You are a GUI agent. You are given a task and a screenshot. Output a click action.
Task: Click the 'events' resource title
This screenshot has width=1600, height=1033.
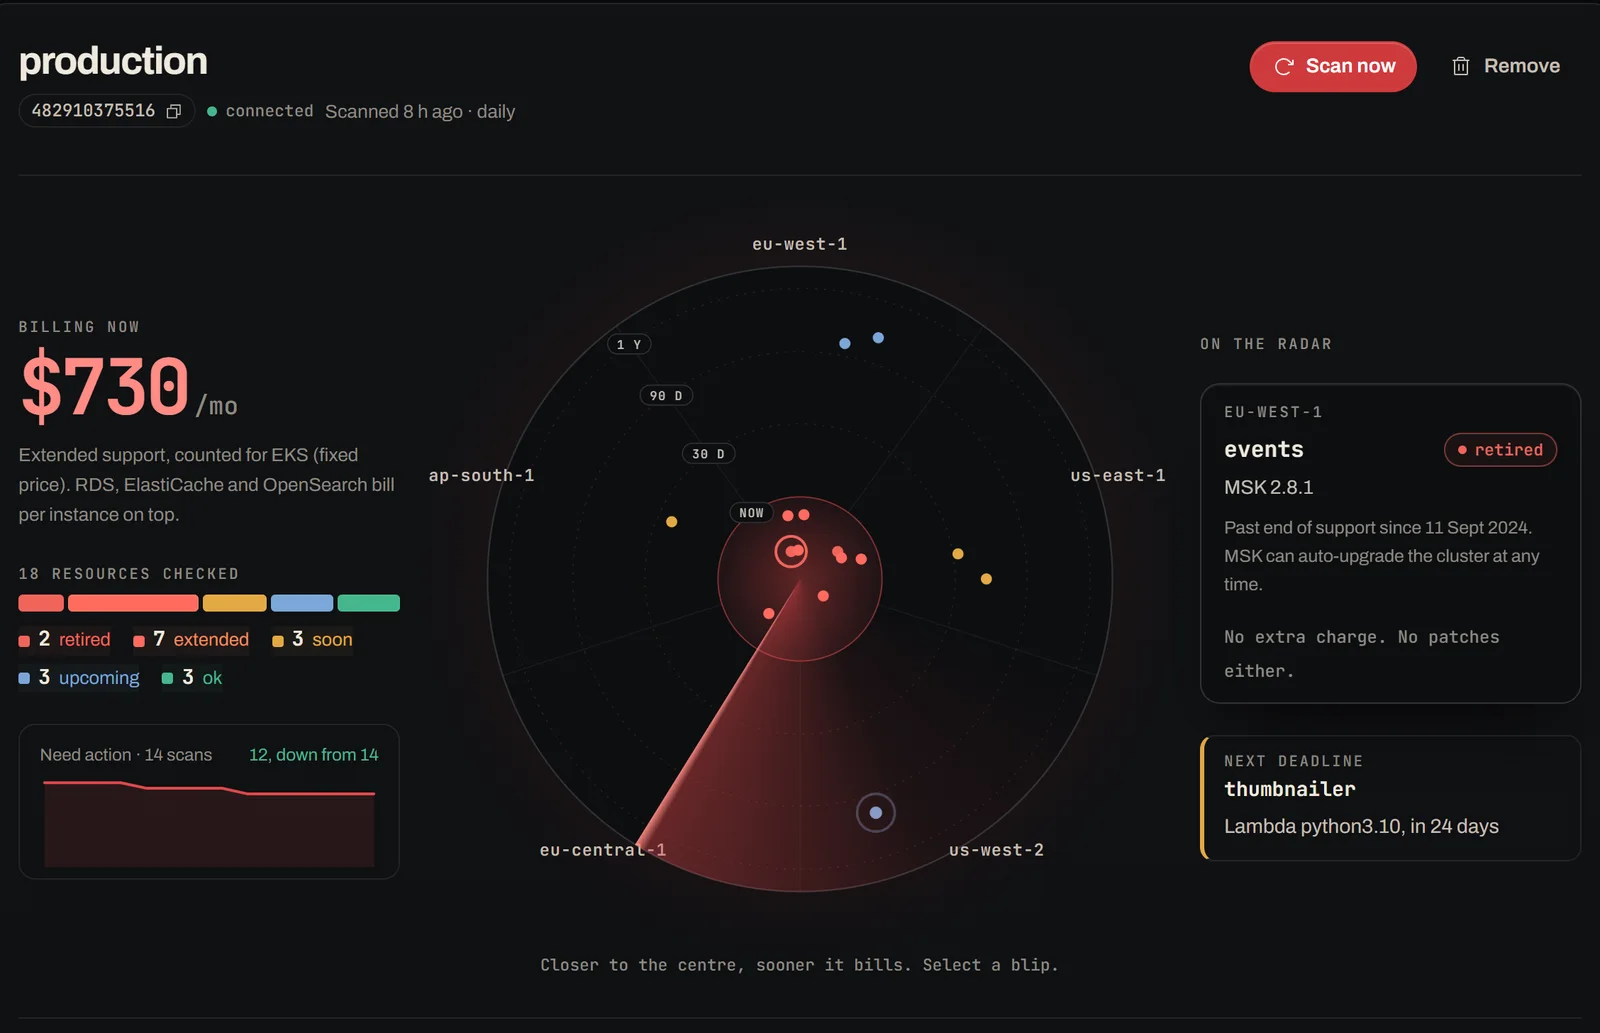point(1264,450)
